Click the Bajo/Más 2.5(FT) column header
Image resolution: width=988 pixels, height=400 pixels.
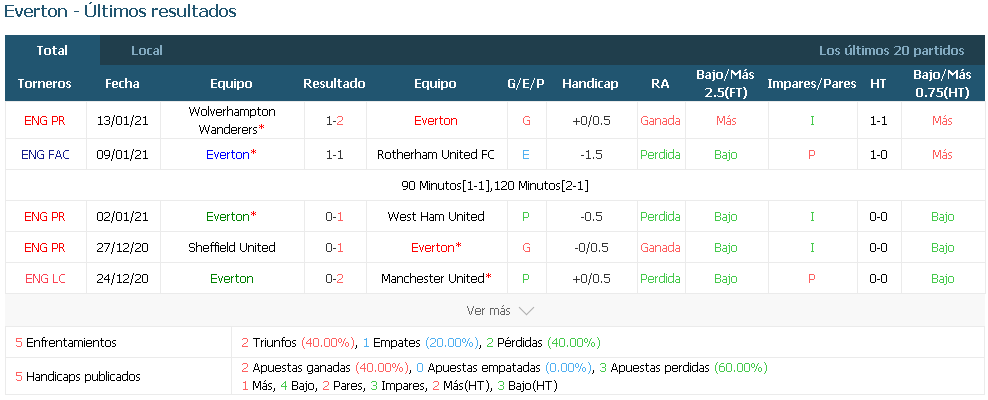pos(725,83)
